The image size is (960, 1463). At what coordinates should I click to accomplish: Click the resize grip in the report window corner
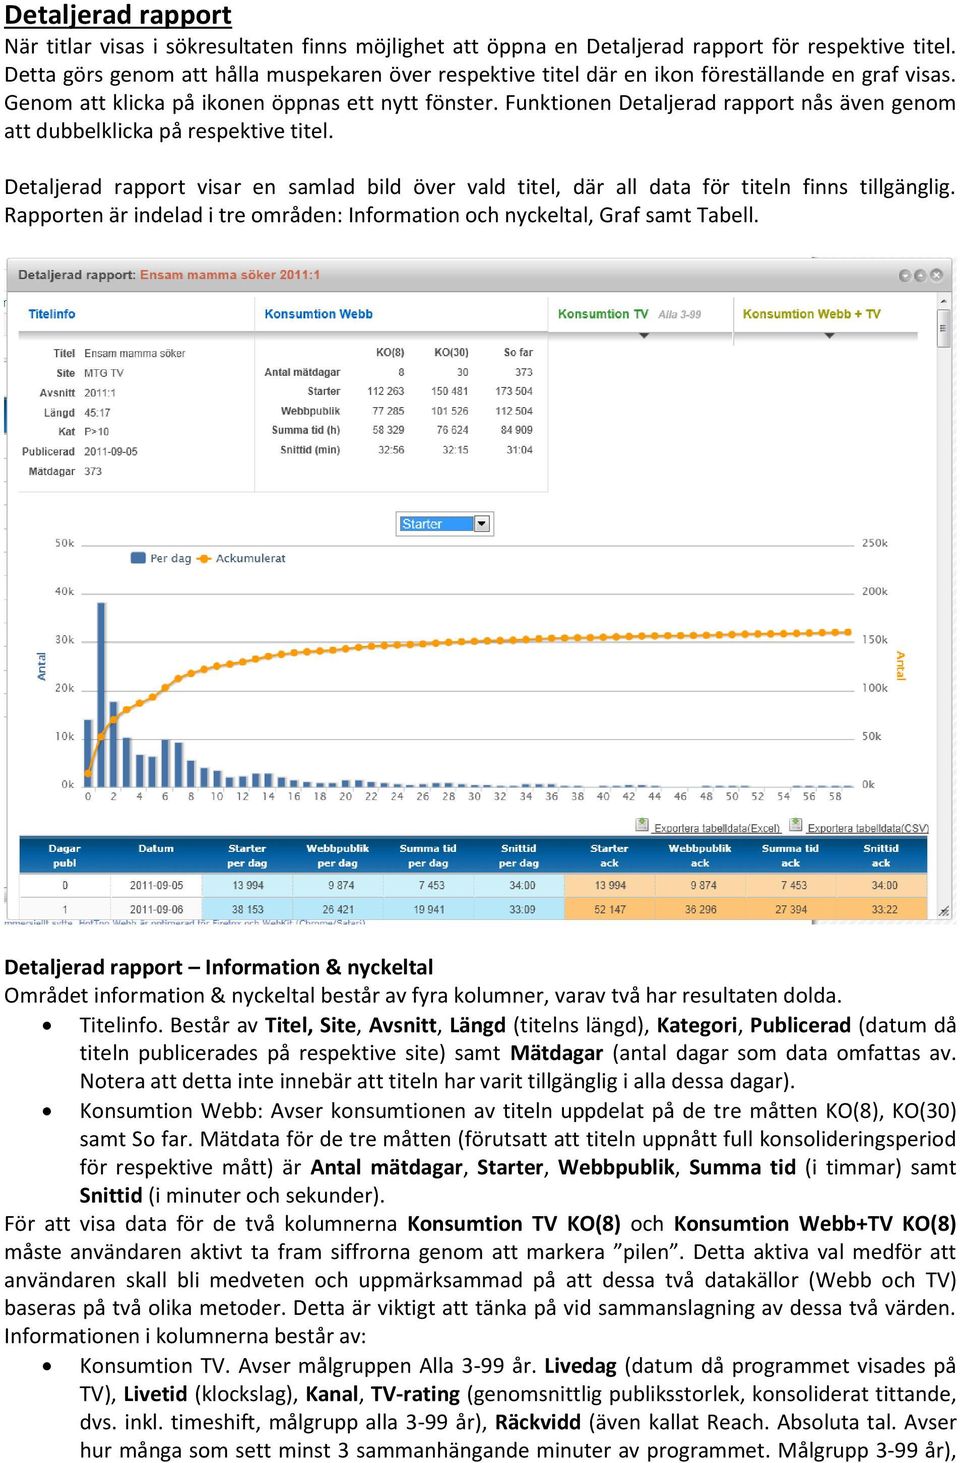[943, 911]
